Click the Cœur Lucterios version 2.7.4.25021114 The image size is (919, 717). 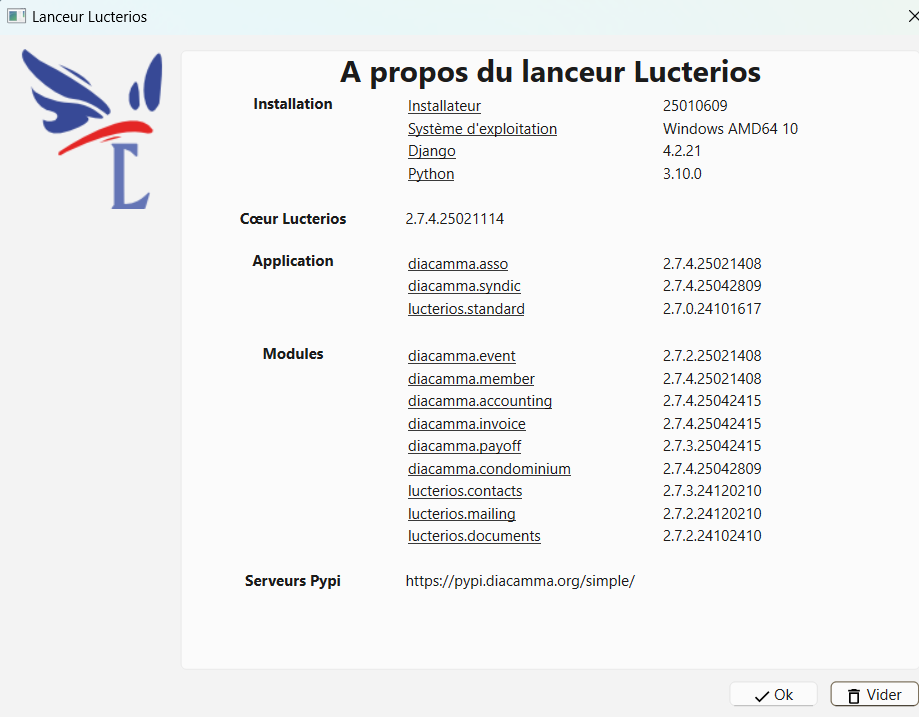[455, 219]
